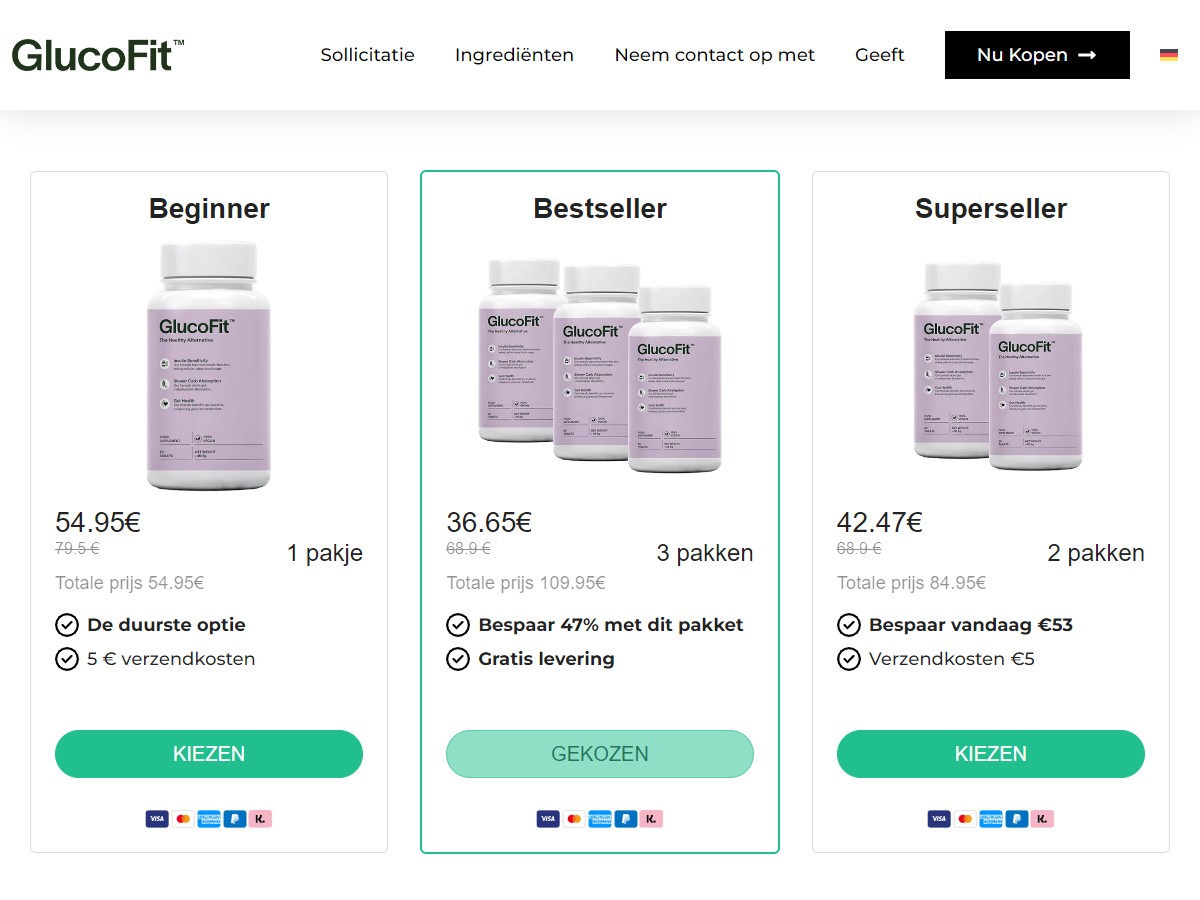Click the Visa icon under Beginner package

click(x=157, y=819)
